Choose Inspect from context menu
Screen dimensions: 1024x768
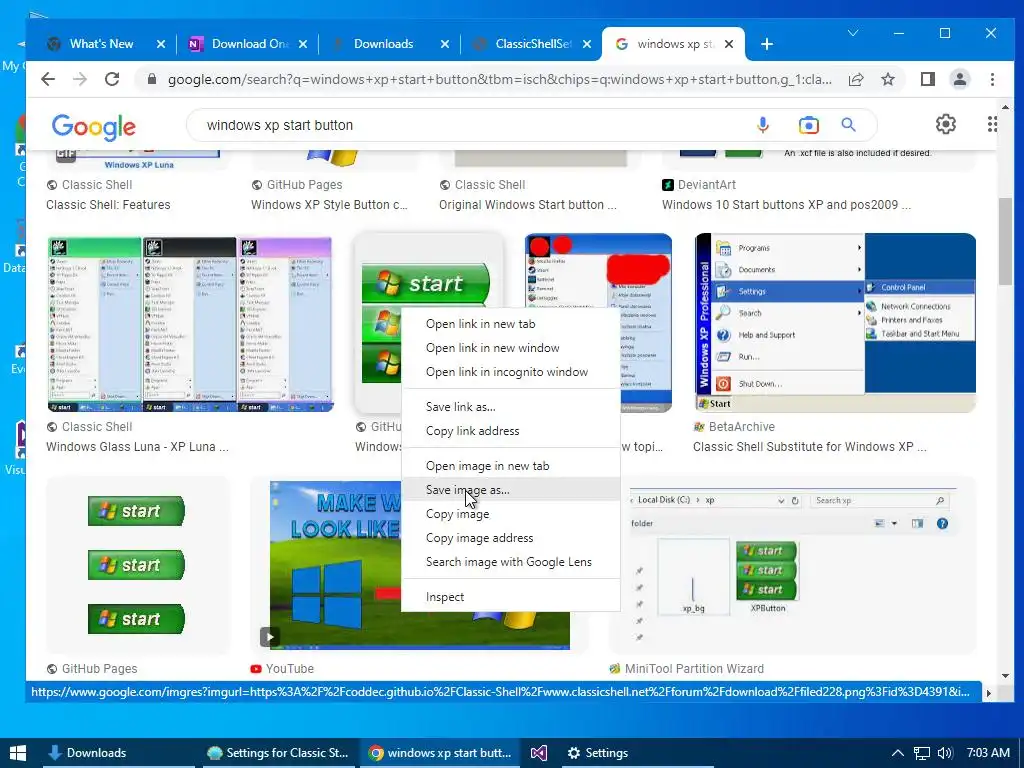pyautogui.click(x=511, y=597)
